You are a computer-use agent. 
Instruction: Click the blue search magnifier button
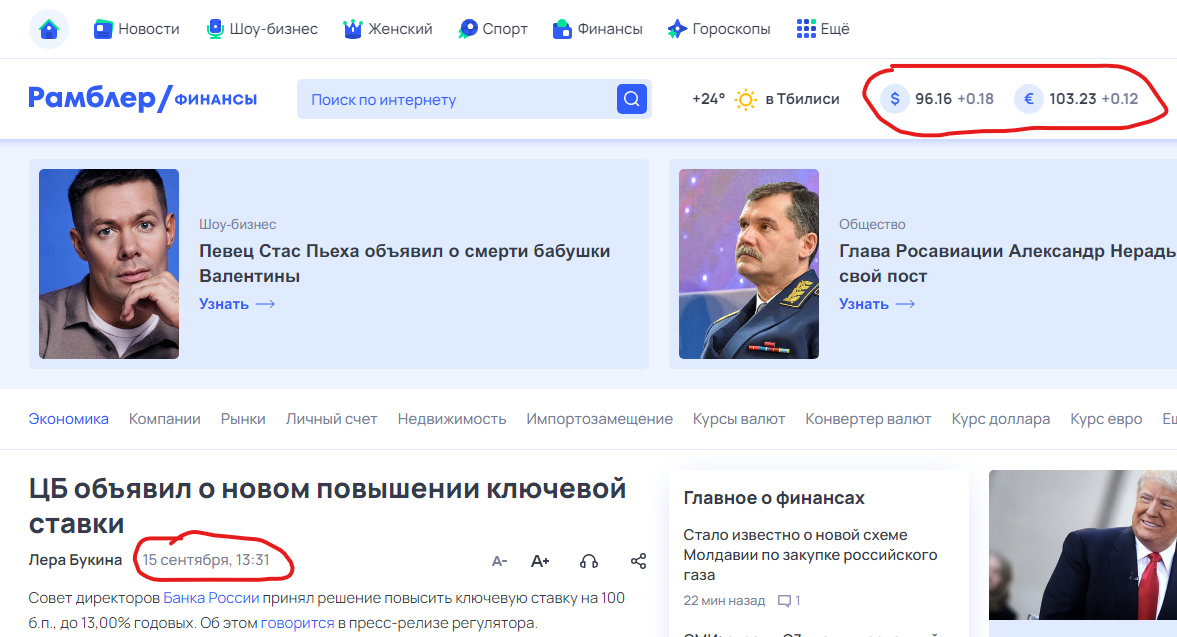[632, 99]
